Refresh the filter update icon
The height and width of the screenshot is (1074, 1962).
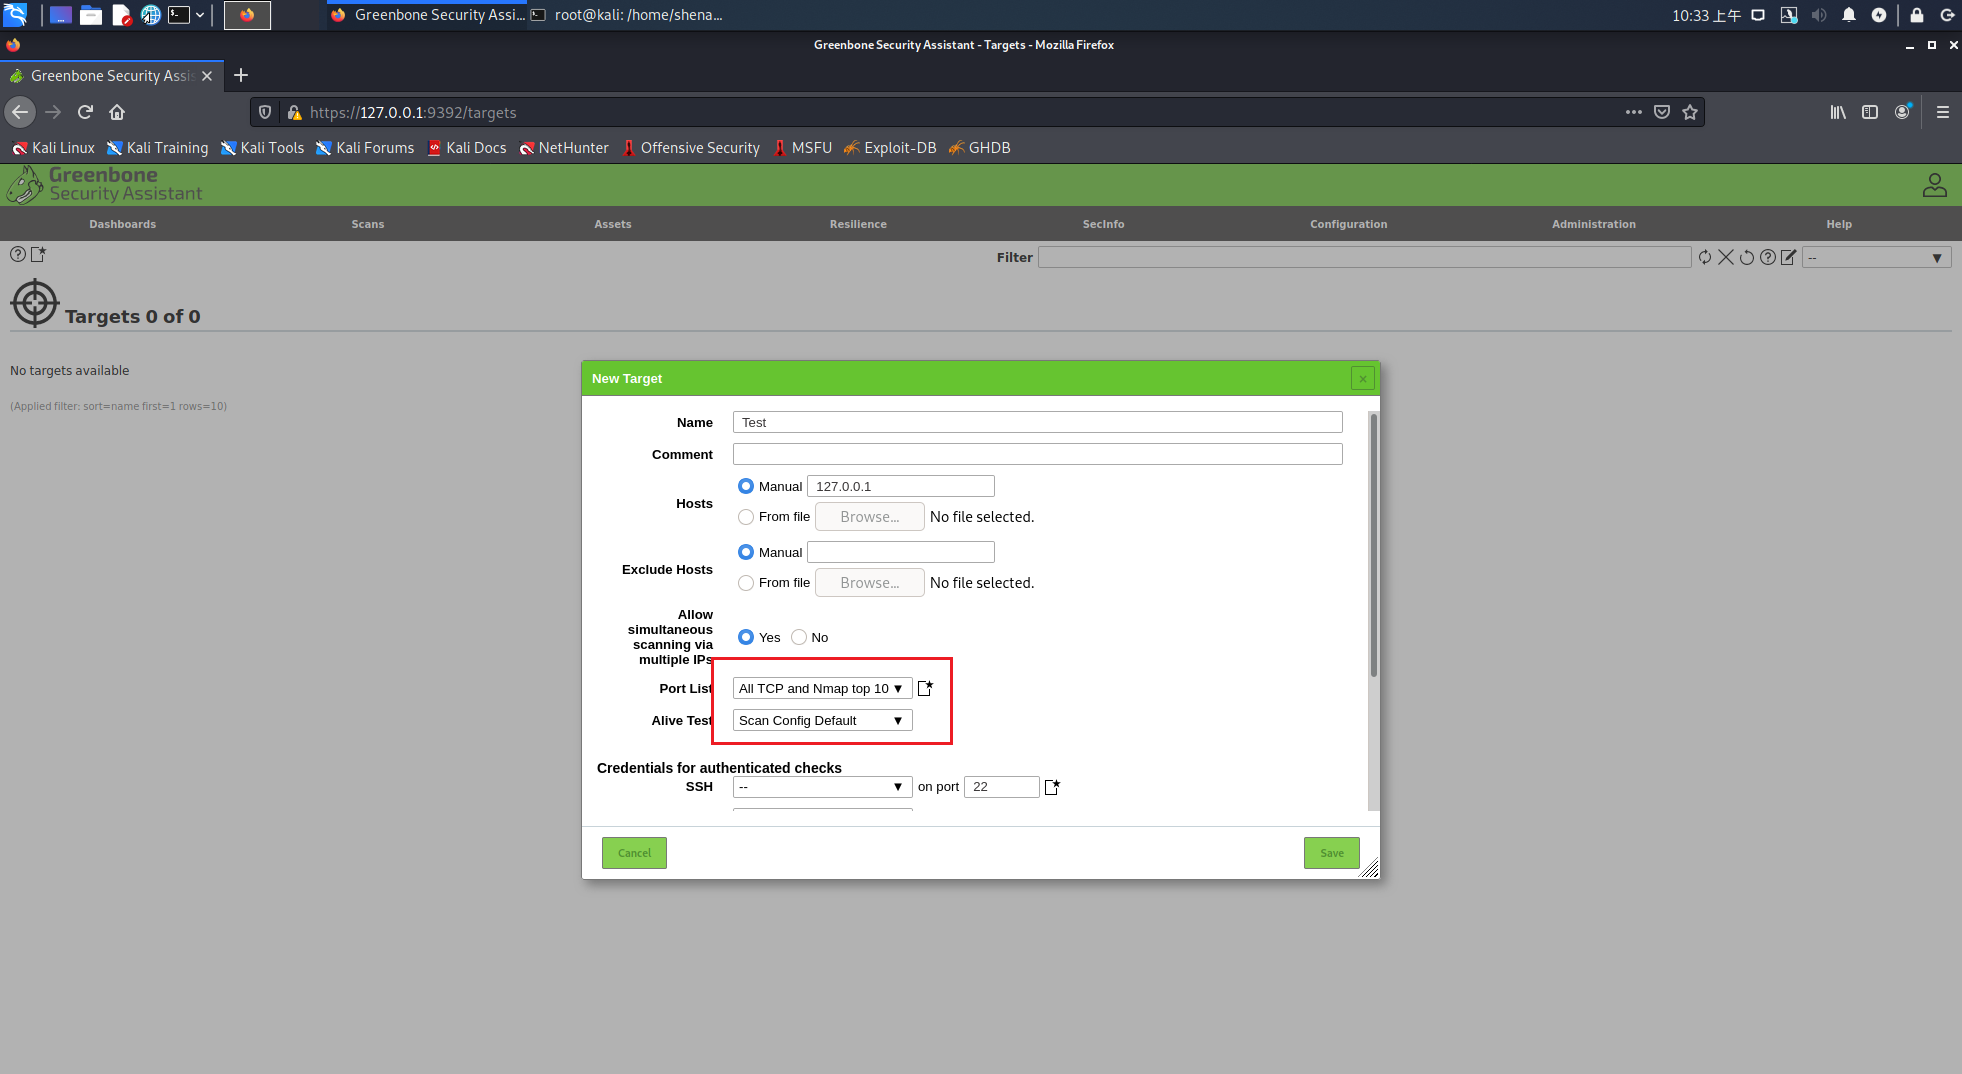pyautogui.click(x=1705, y=257)
